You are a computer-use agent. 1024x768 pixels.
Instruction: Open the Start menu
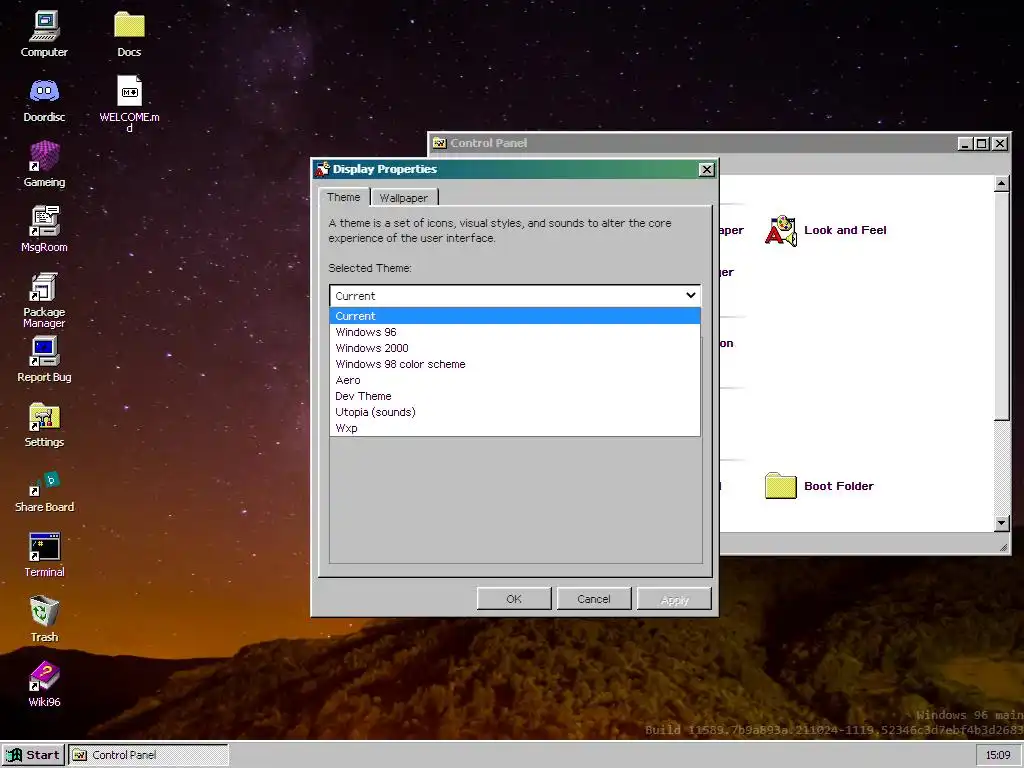point(33,755)
